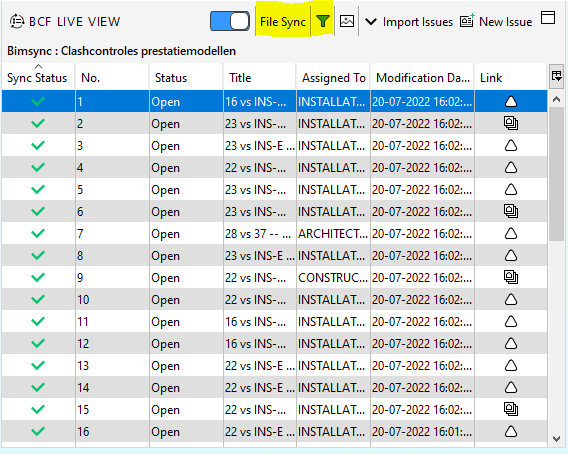The width and height of the screenshot is (568, 454).
Task: Click the multi-view link icon for issue 15
Action: (511, 409)
